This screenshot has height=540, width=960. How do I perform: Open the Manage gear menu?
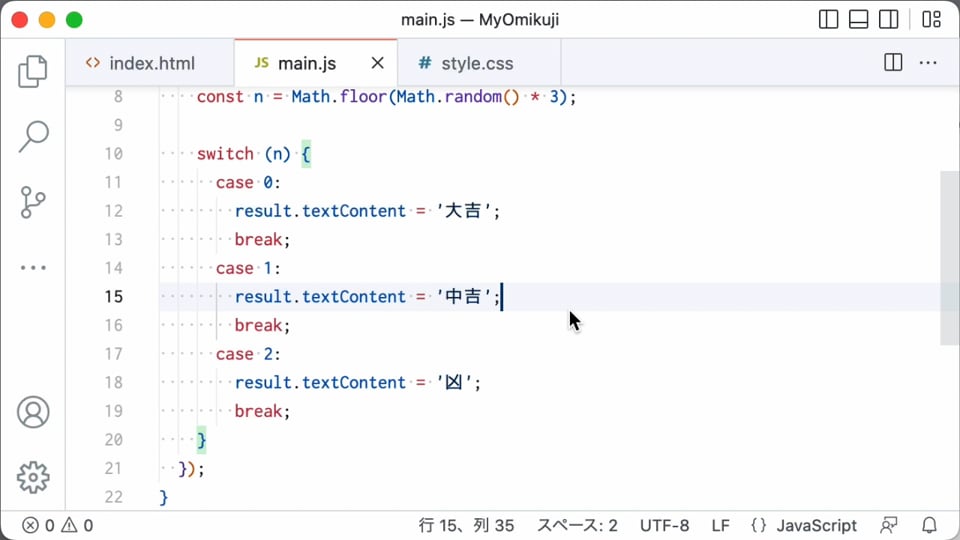33,477
